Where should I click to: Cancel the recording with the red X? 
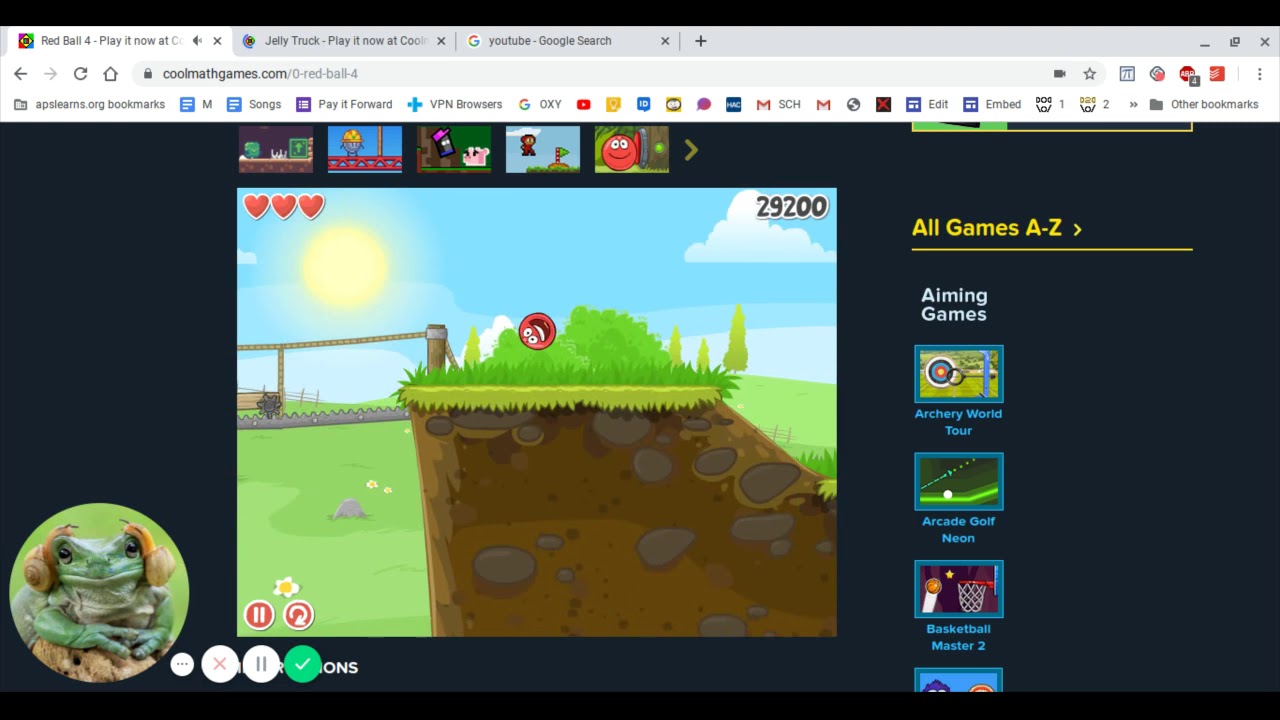220,664
